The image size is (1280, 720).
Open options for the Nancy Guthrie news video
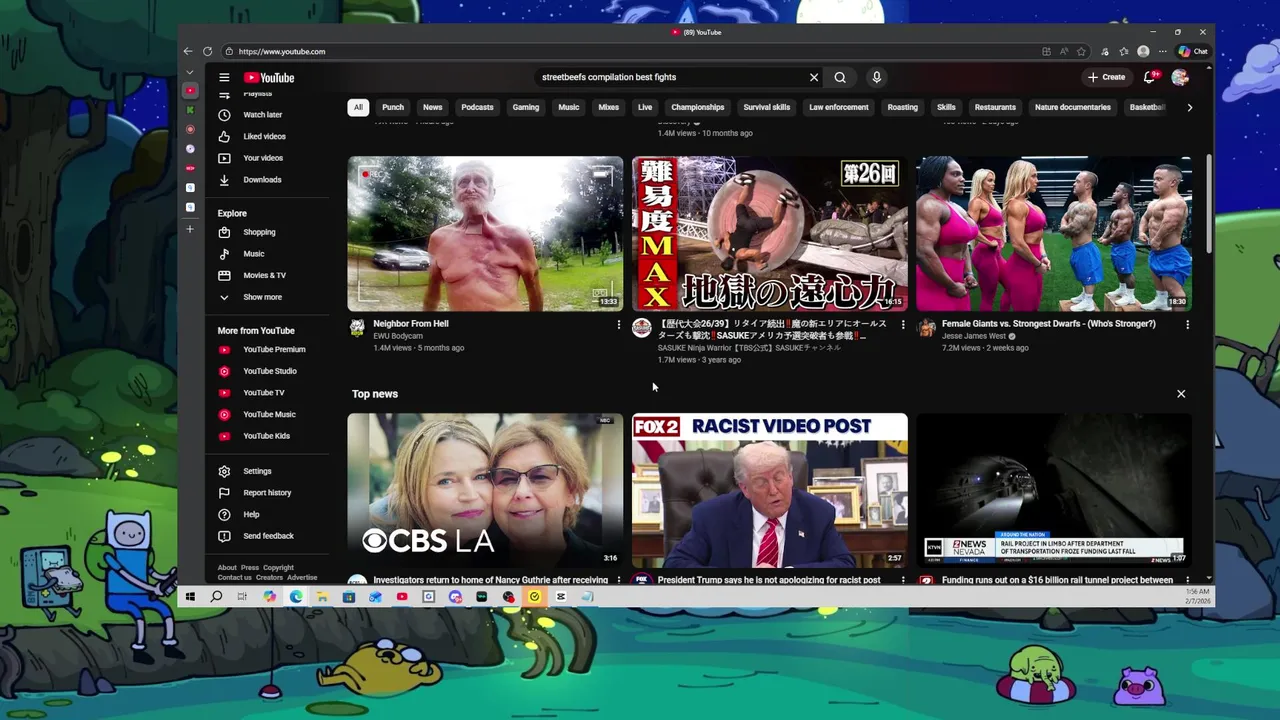[618, 580]
